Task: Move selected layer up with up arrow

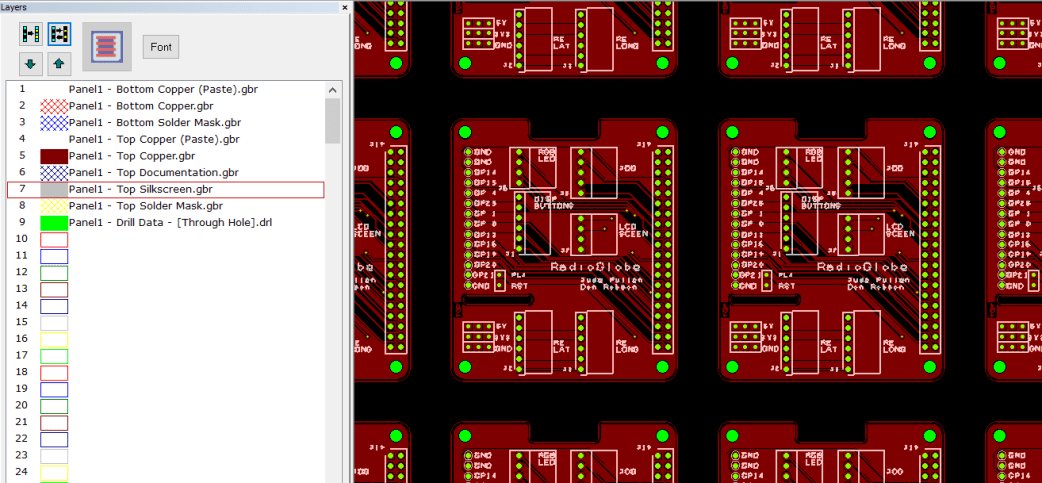Action: coord(59,64)
